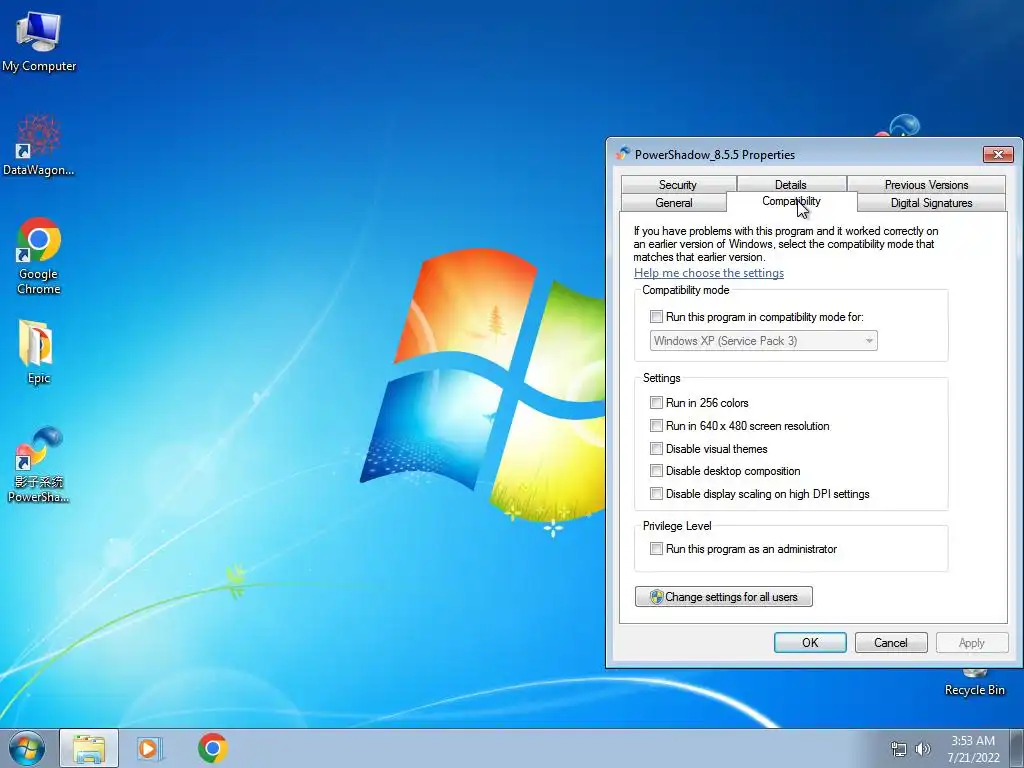The image size is (1024, 768).
Task: Enable Run in 256 colors
Action: (x=656, y=402)
